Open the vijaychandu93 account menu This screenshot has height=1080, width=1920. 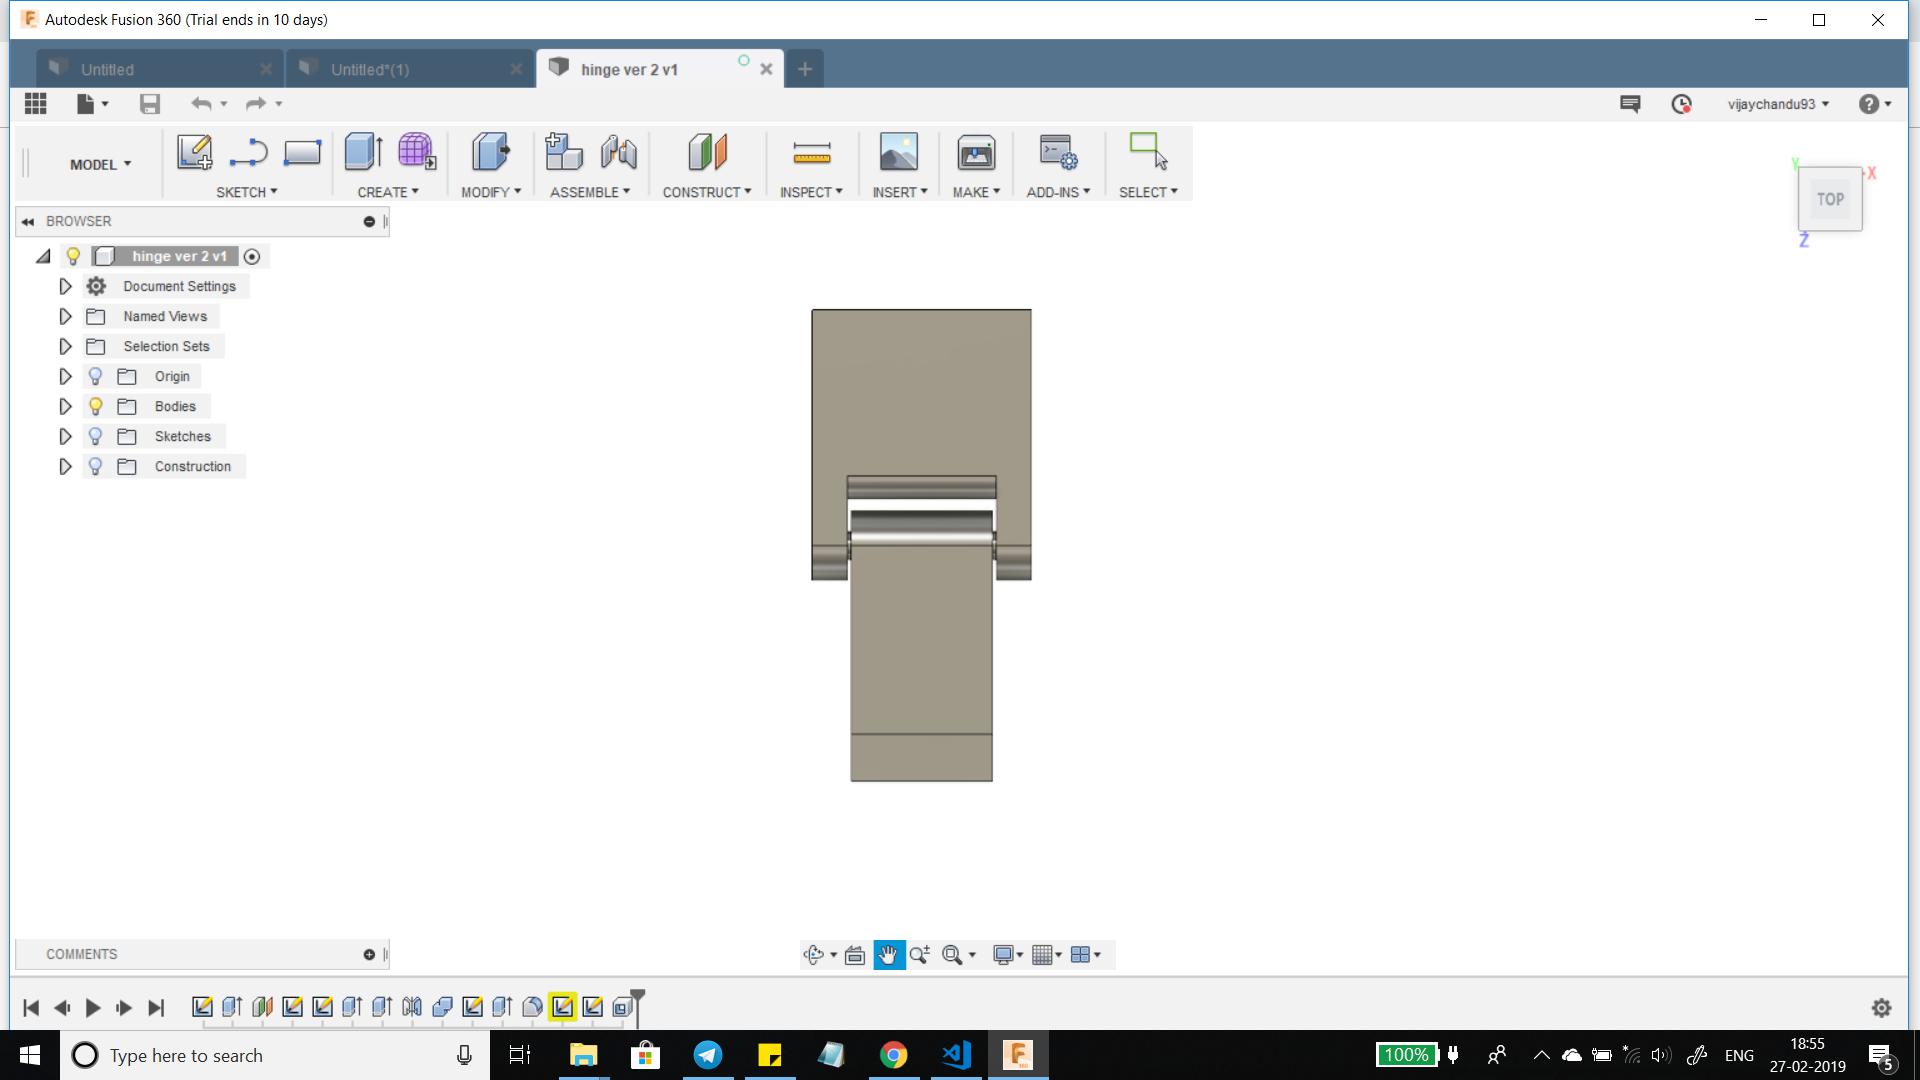point(1777,104)
